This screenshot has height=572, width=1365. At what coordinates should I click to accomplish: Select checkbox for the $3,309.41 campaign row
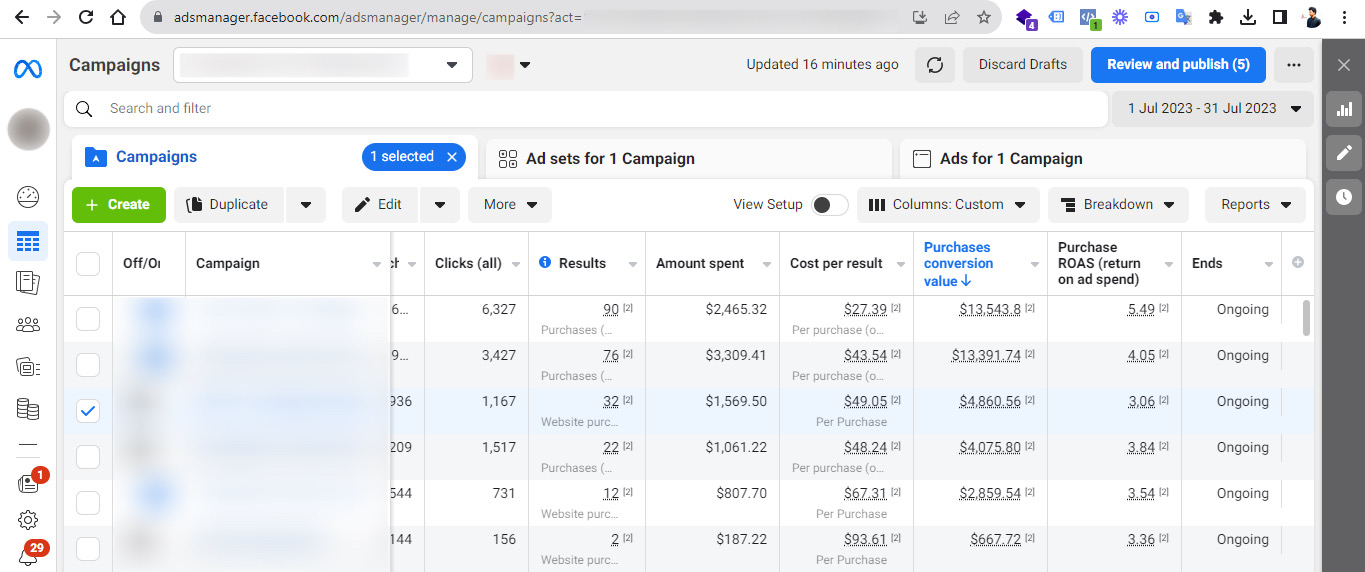click(x=88, y=365)
